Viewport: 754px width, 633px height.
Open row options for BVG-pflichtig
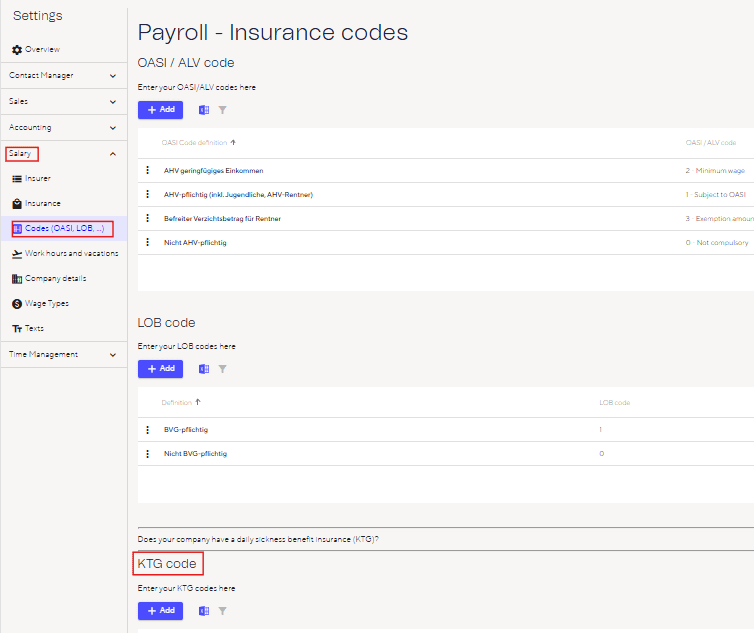click(x=148, y=430)
